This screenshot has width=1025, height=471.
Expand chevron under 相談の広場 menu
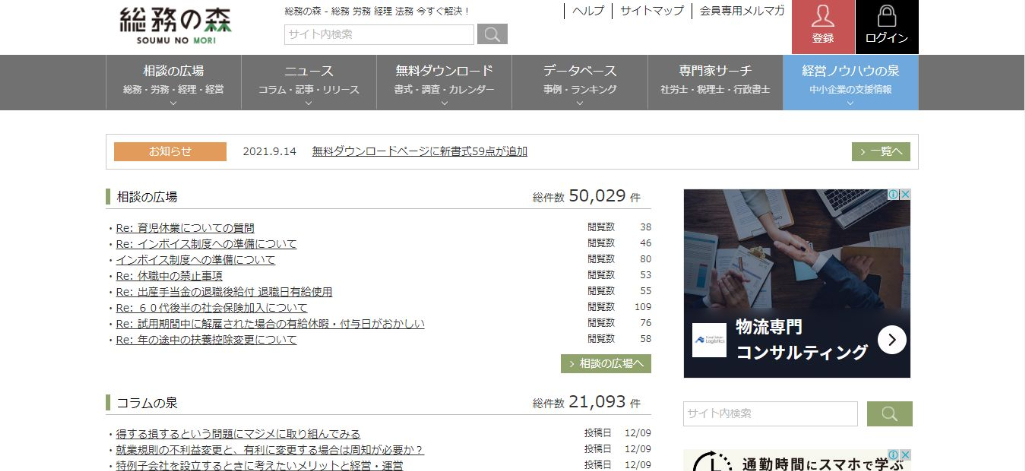pos(173,103)
